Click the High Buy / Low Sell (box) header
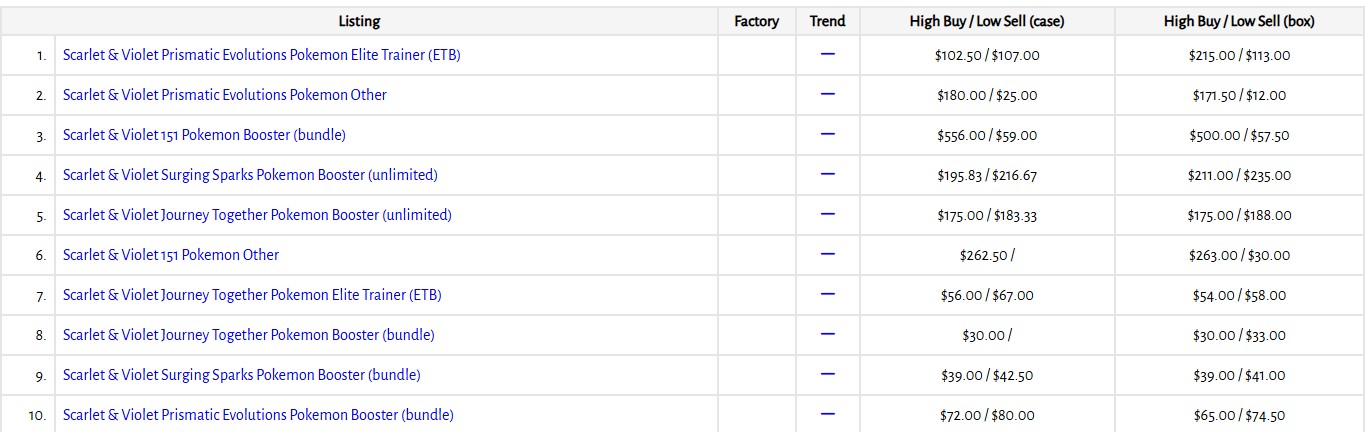This screenshot has height=432, width=1365. click(x=1239, y=21)
